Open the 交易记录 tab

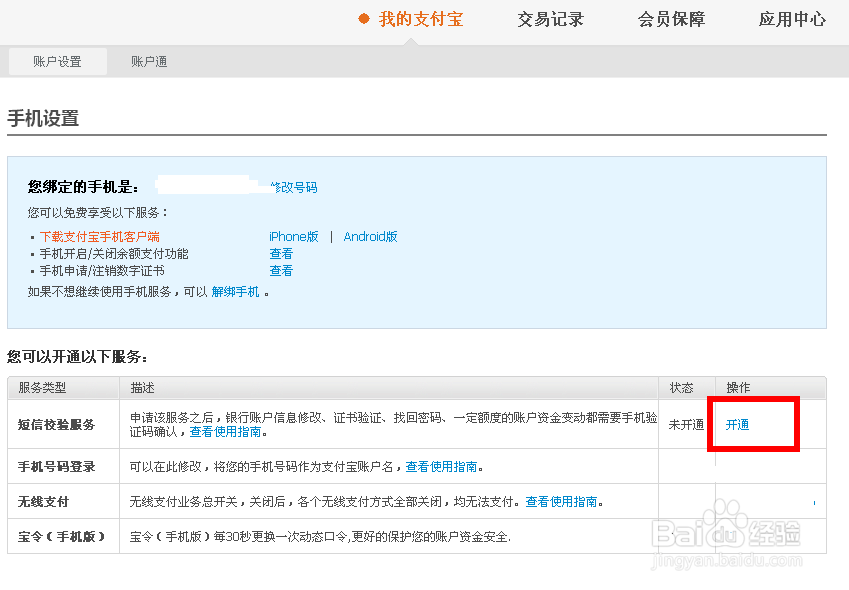(x=550, y=19)
